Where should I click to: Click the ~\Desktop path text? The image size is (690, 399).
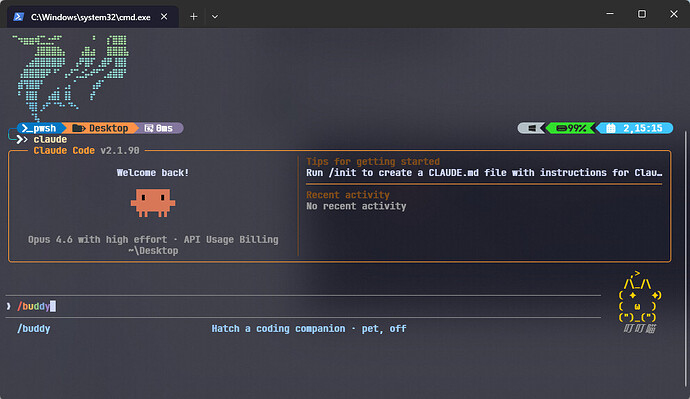[x=153, y=251]
